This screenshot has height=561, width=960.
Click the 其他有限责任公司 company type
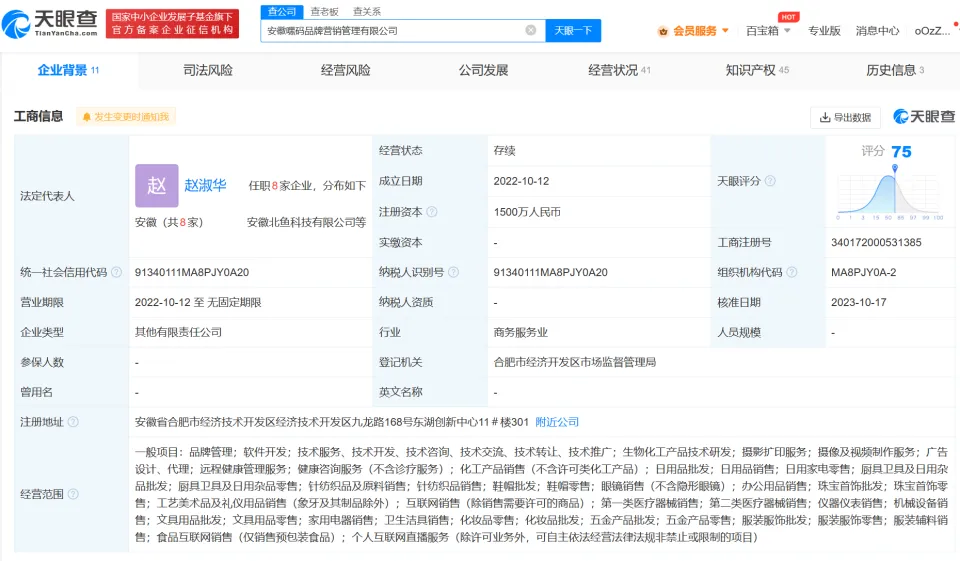click(x=178, y=332)
